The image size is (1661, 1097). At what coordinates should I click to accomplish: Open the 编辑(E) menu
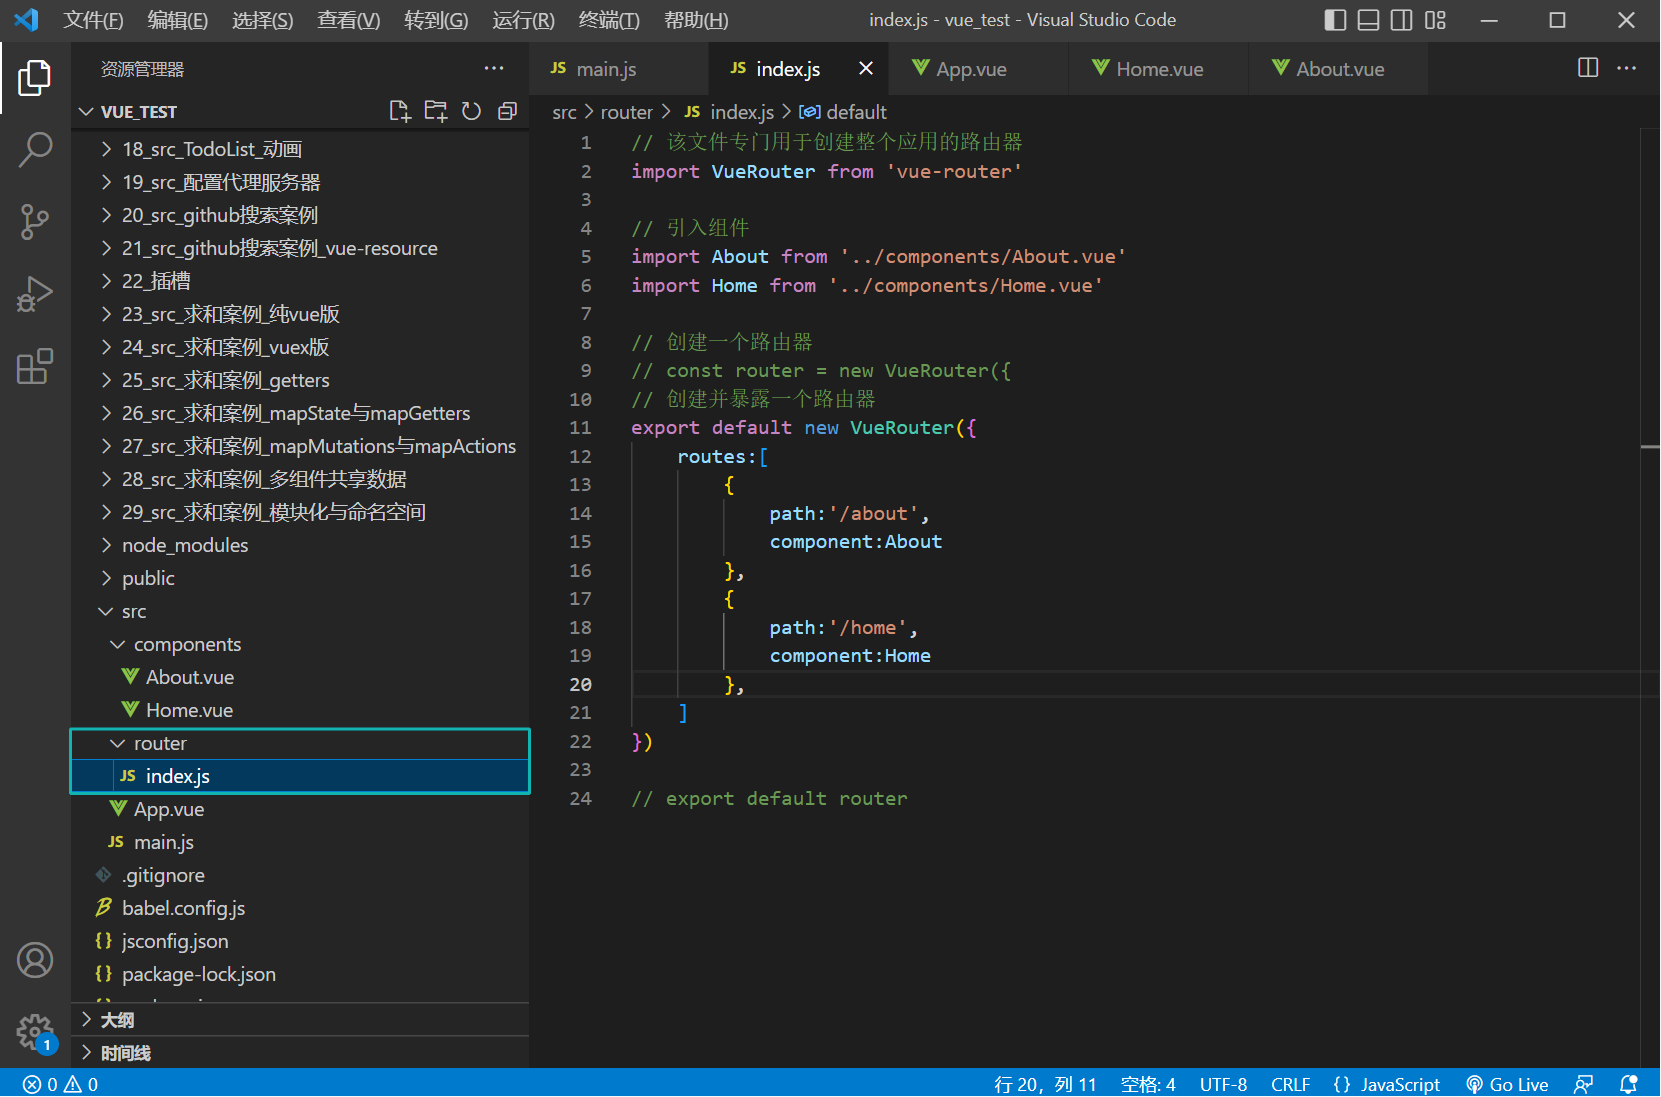coord(177,20)
